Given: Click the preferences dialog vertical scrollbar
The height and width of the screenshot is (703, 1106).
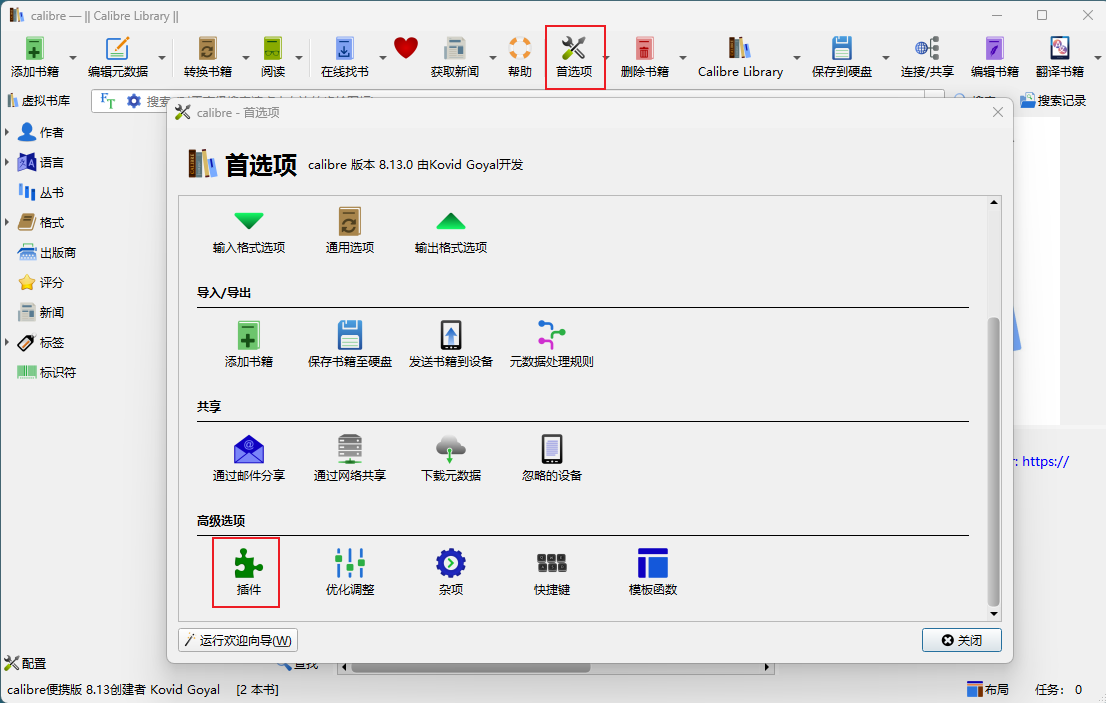Looking at the screenshot, I should (993, 460).
